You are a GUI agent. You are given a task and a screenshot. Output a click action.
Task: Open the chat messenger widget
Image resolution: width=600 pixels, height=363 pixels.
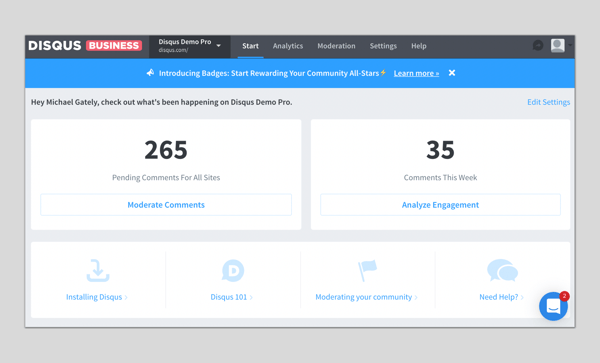553,306
